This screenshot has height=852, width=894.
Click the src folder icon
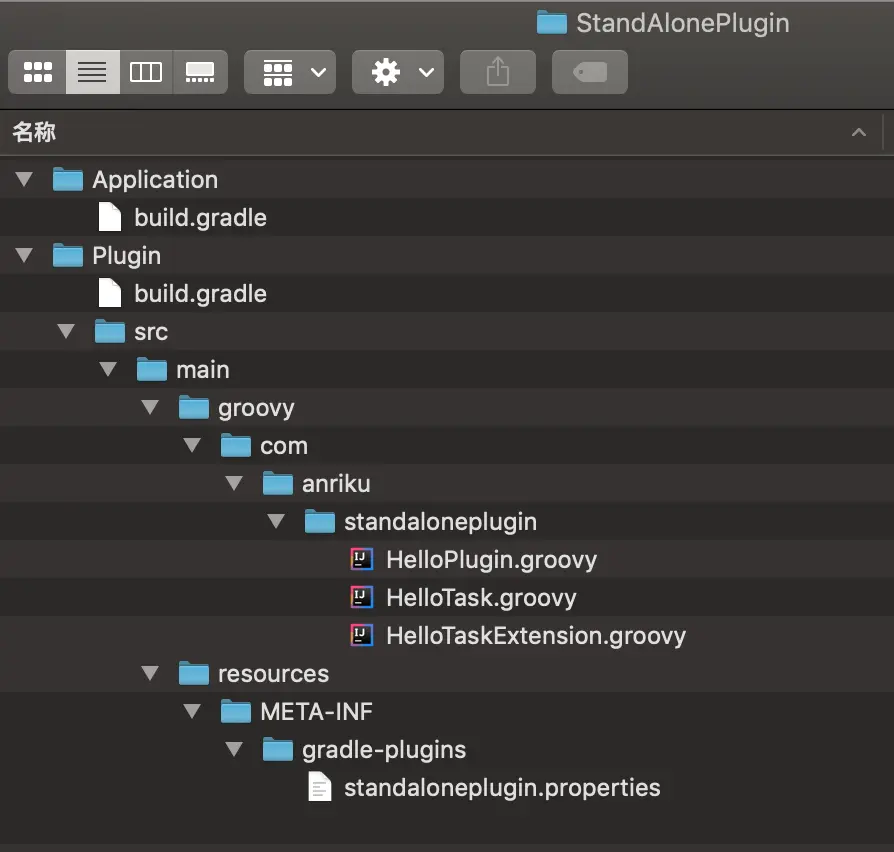pos(109,331)
